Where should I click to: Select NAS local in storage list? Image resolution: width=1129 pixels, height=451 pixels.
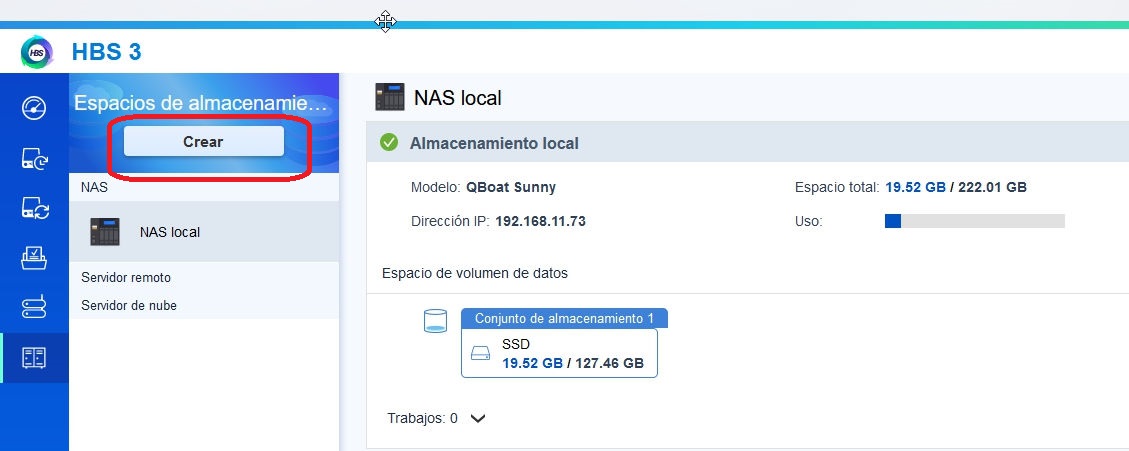(169, 232)
